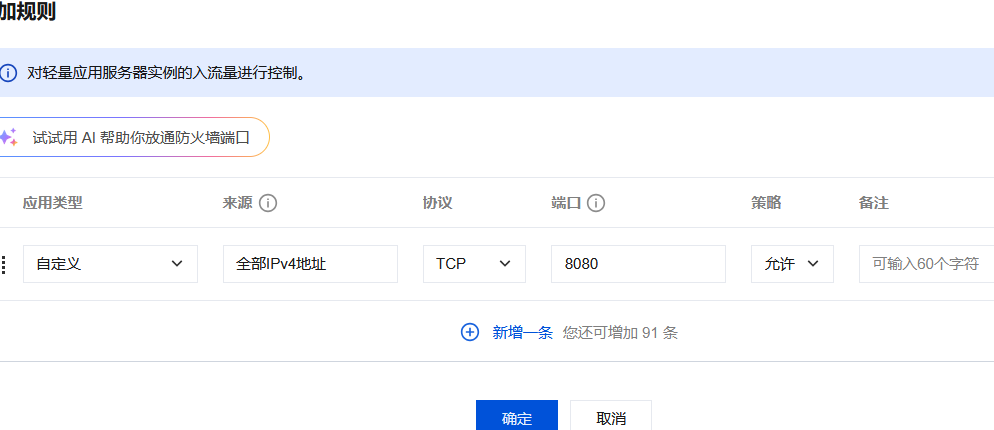Open the 自定义 application type dropdown
The height and width of the screenshot is (430, 994).
(110, 264)
